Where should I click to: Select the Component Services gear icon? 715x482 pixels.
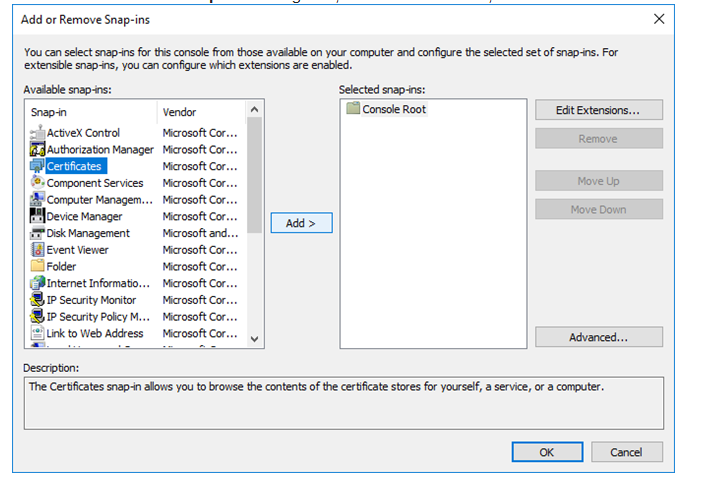click(x=38, y=183)
